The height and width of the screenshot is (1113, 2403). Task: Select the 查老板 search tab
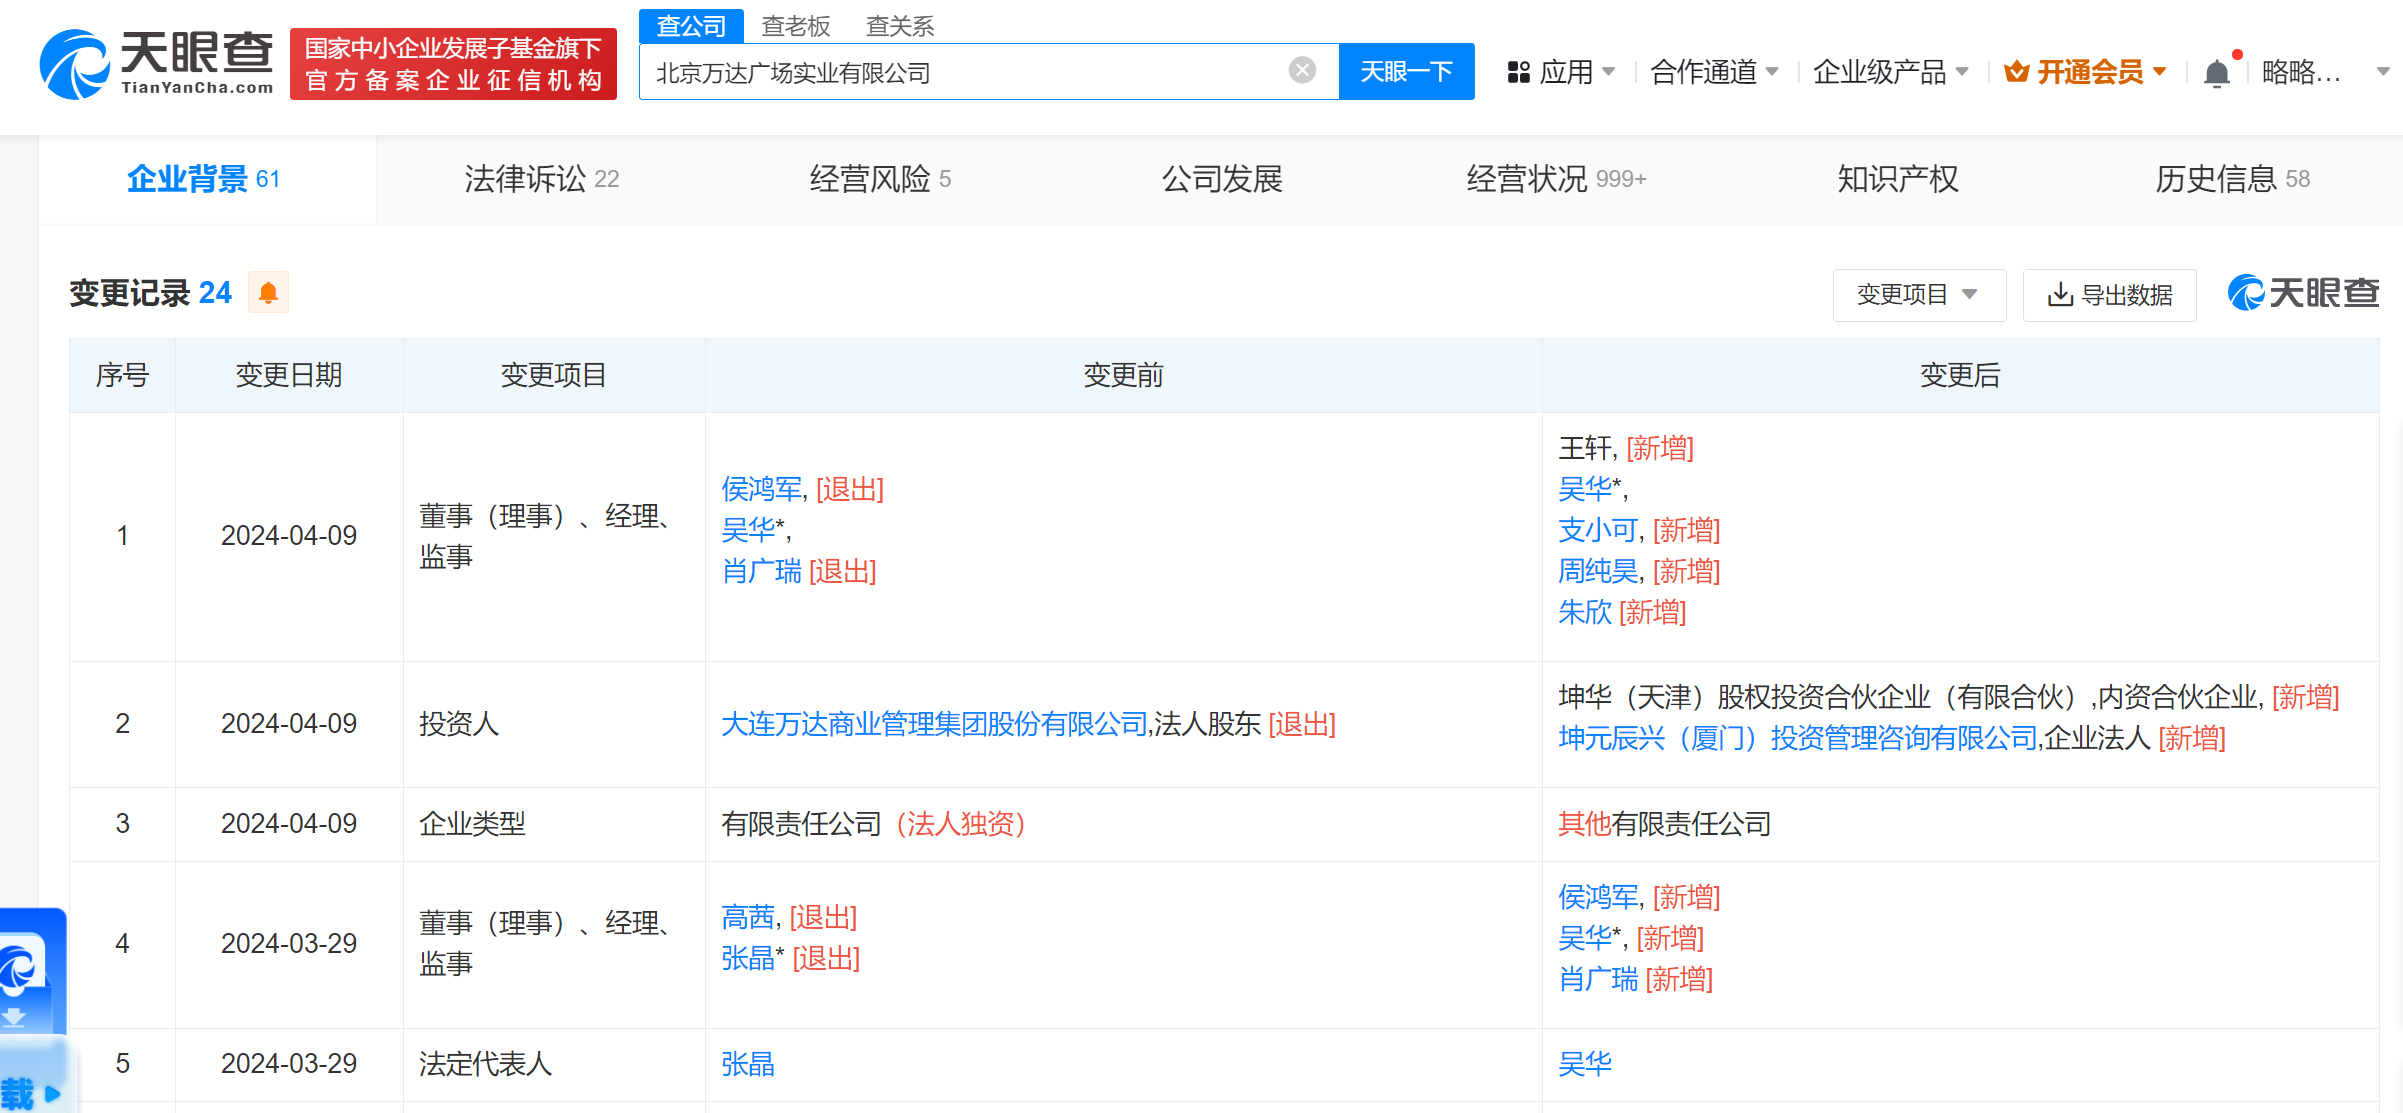point(795,26)
